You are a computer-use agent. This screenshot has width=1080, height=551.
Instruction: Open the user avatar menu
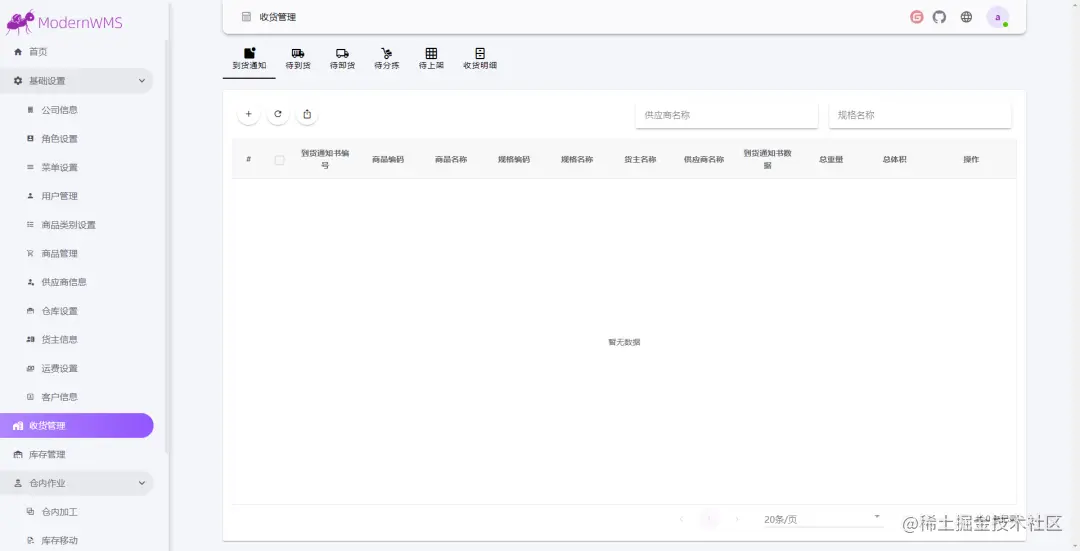[997, 17]
